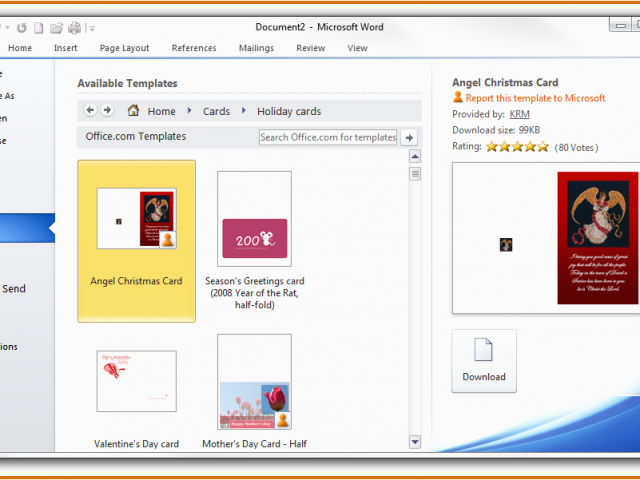The image size is (640, 480).
Task: Click the Quick Print icon in Quick Access toolbar
Action: pos(74,28)
